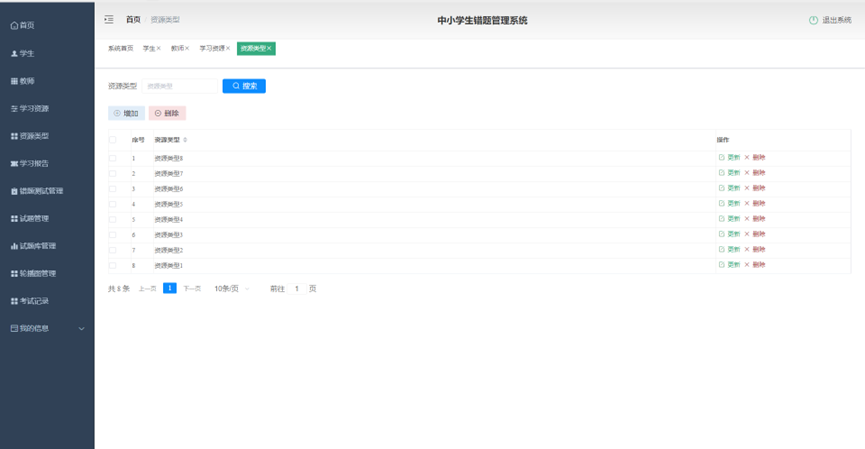Click 删除 for row 资源类型6
The width and height of the screenshot is (865, 449).
tap(755, 189)
